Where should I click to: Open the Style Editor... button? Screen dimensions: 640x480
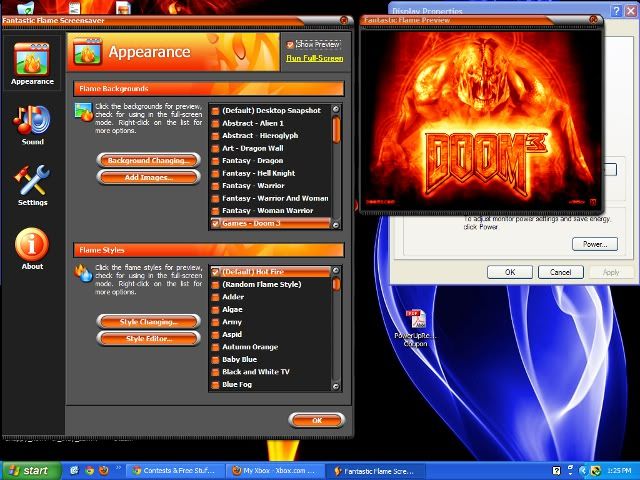tap(149, 338)
